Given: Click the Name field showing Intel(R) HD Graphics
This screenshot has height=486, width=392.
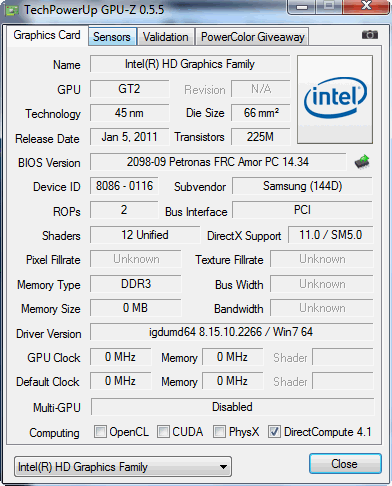Looking at the screenshot, I should (190, 64).
